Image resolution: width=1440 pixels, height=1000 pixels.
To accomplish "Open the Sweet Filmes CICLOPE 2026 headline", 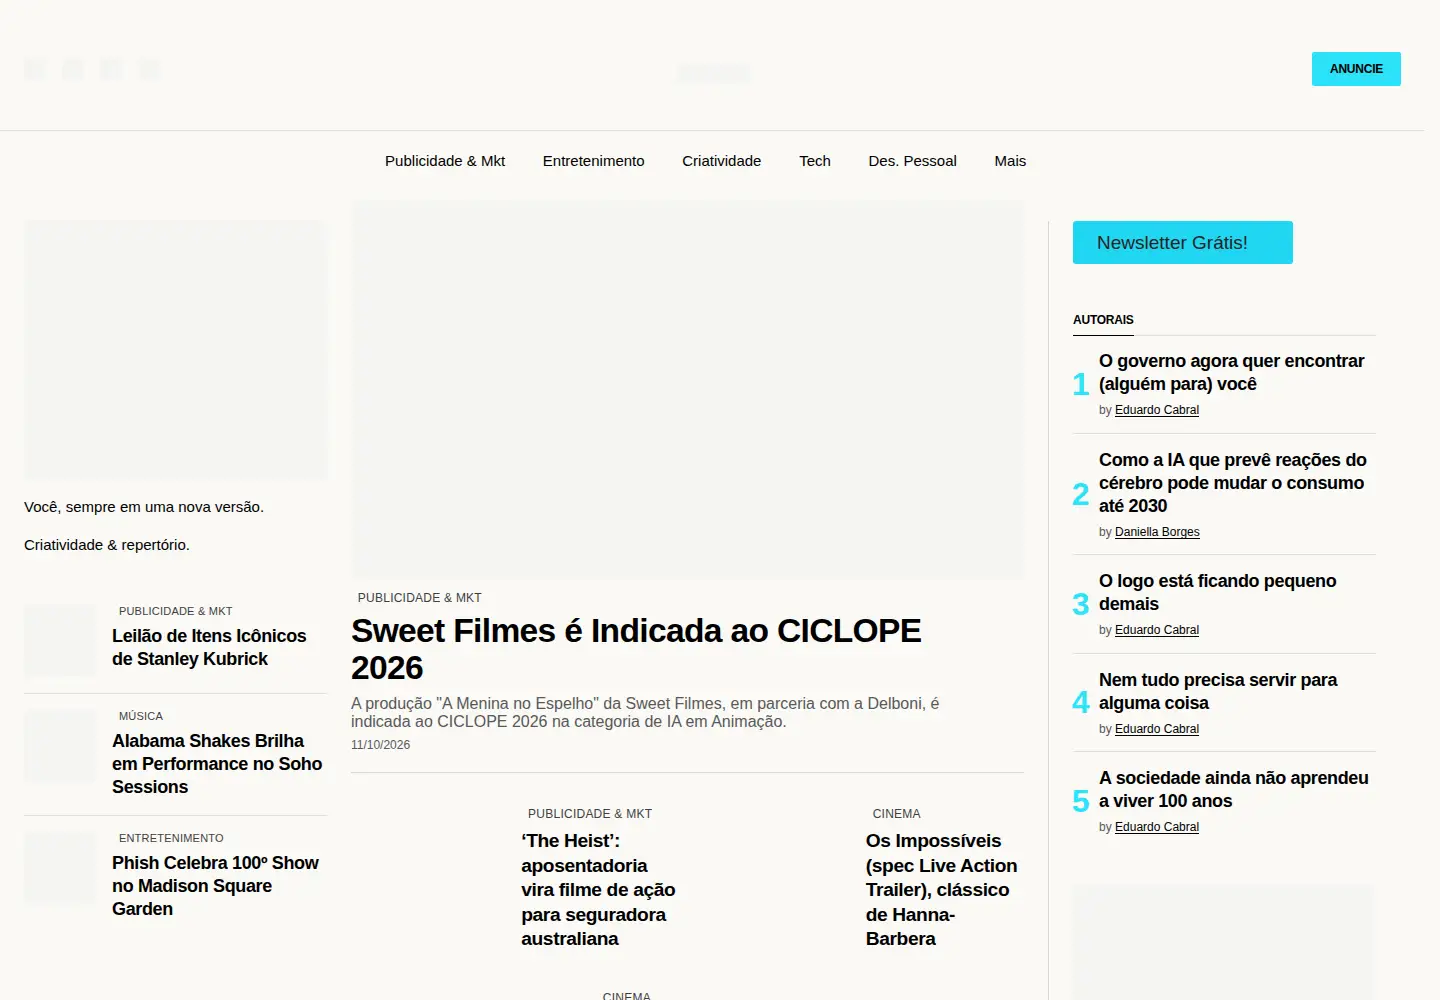I will [636, 649].
